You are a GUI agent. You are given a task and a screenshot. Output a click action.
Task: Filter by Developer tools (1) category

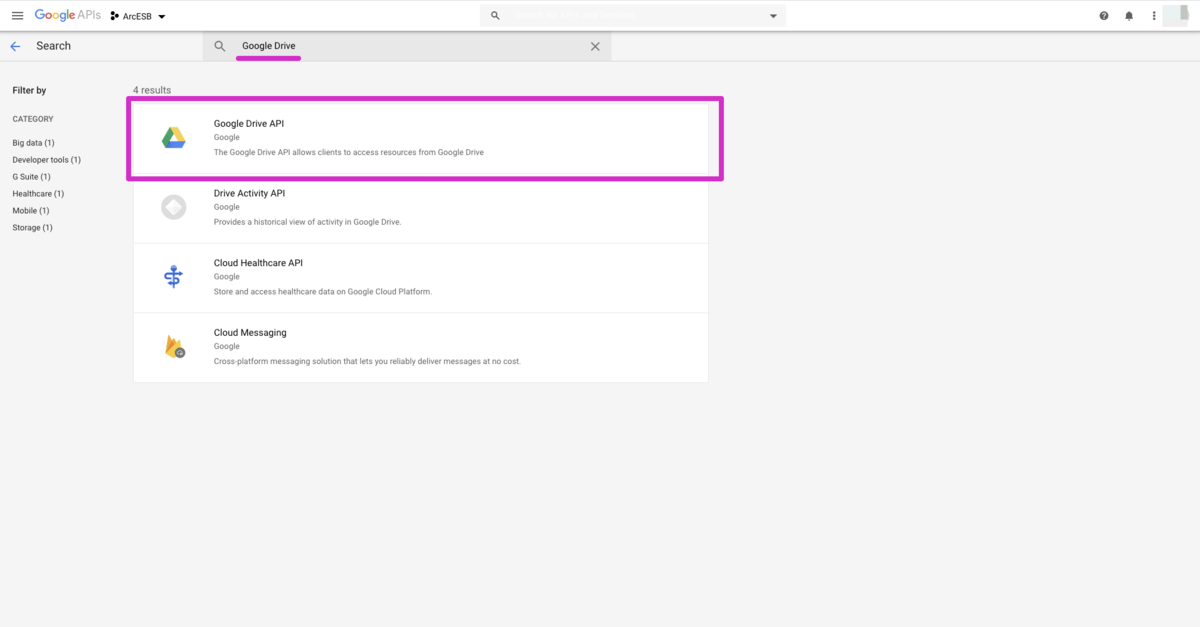pos(46,160)
